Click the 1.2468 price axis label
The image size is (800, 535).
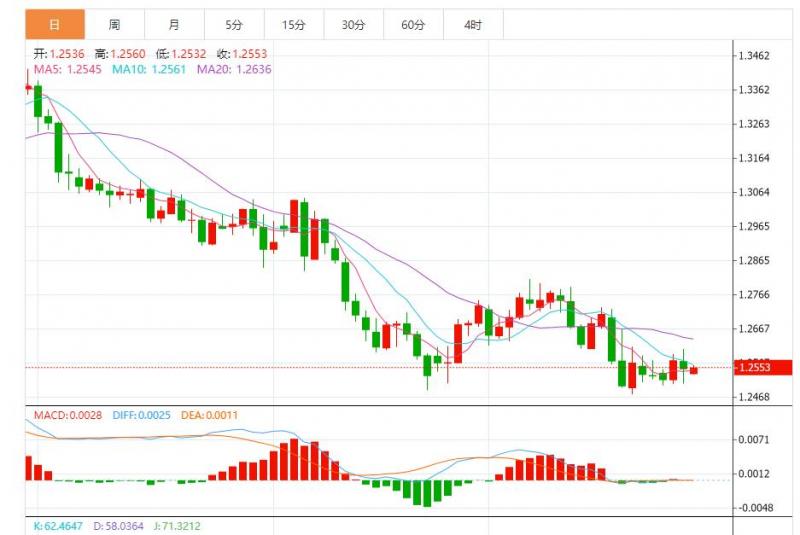tap(754, 397)
